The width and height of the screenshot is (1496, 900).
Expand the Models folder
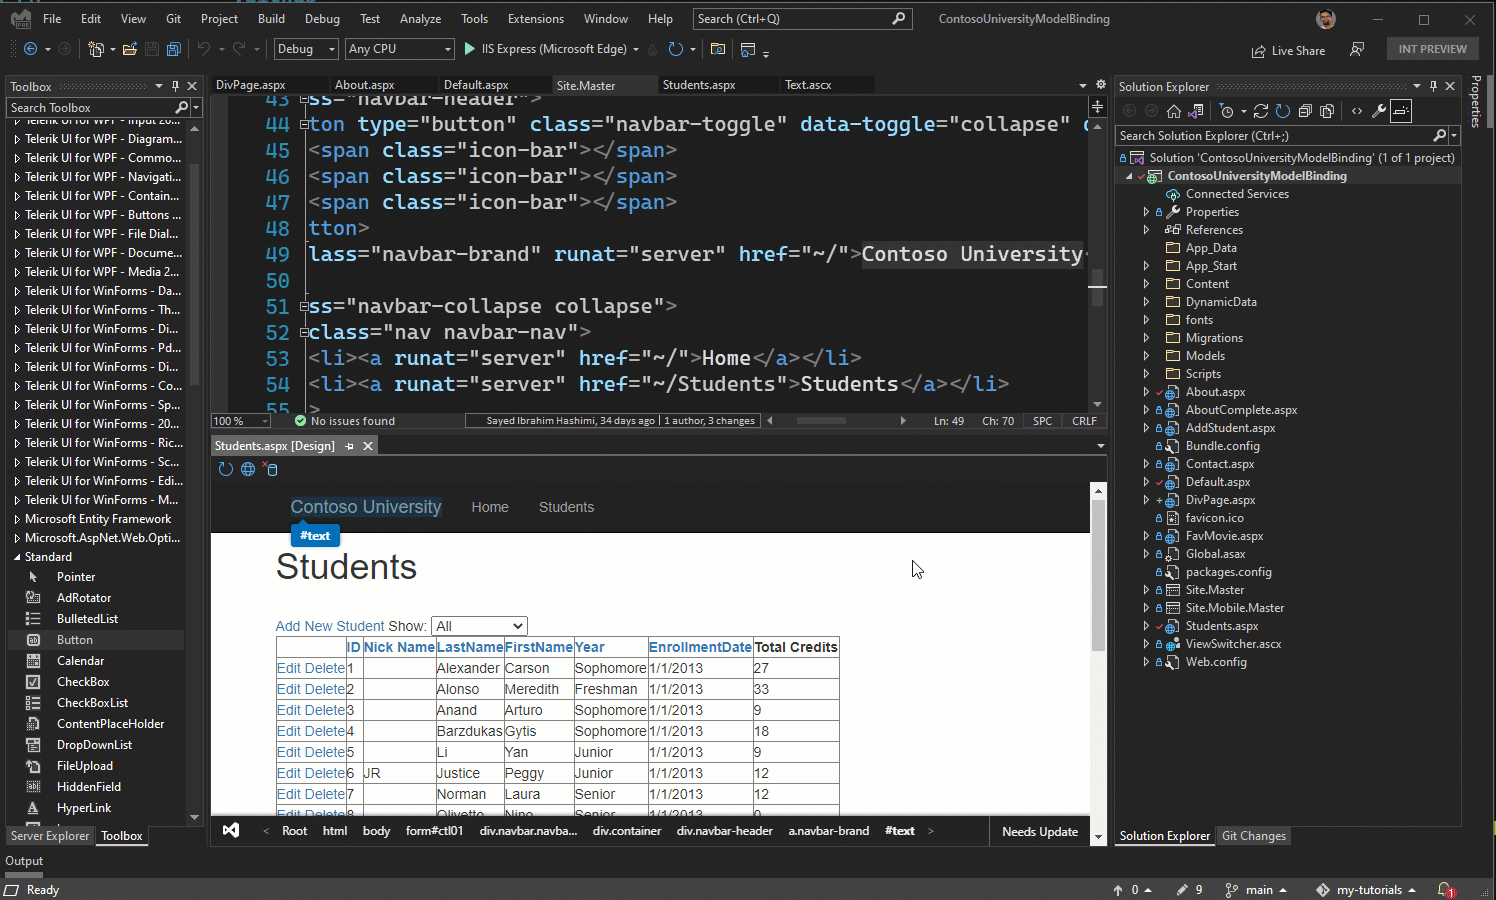(1146, 356)
